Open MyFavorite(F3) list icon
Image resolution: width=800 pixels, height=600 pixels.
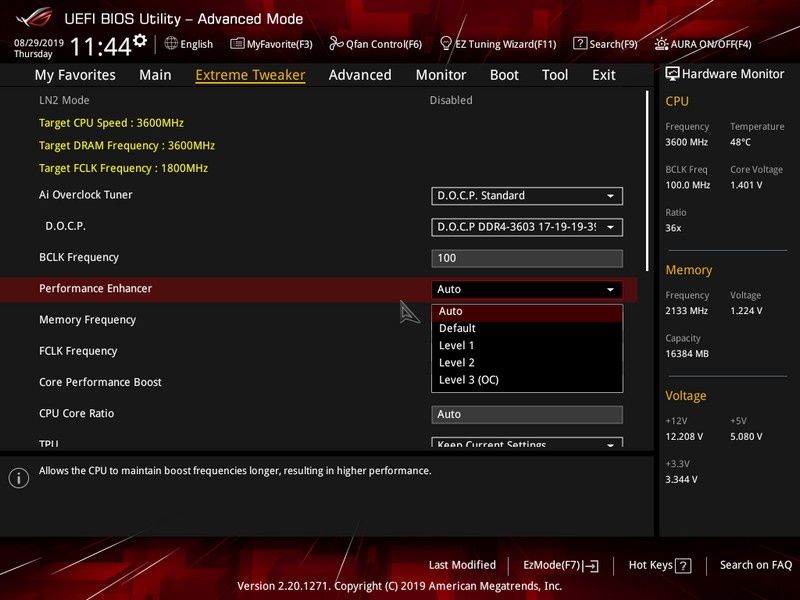[x=237, y=44]
